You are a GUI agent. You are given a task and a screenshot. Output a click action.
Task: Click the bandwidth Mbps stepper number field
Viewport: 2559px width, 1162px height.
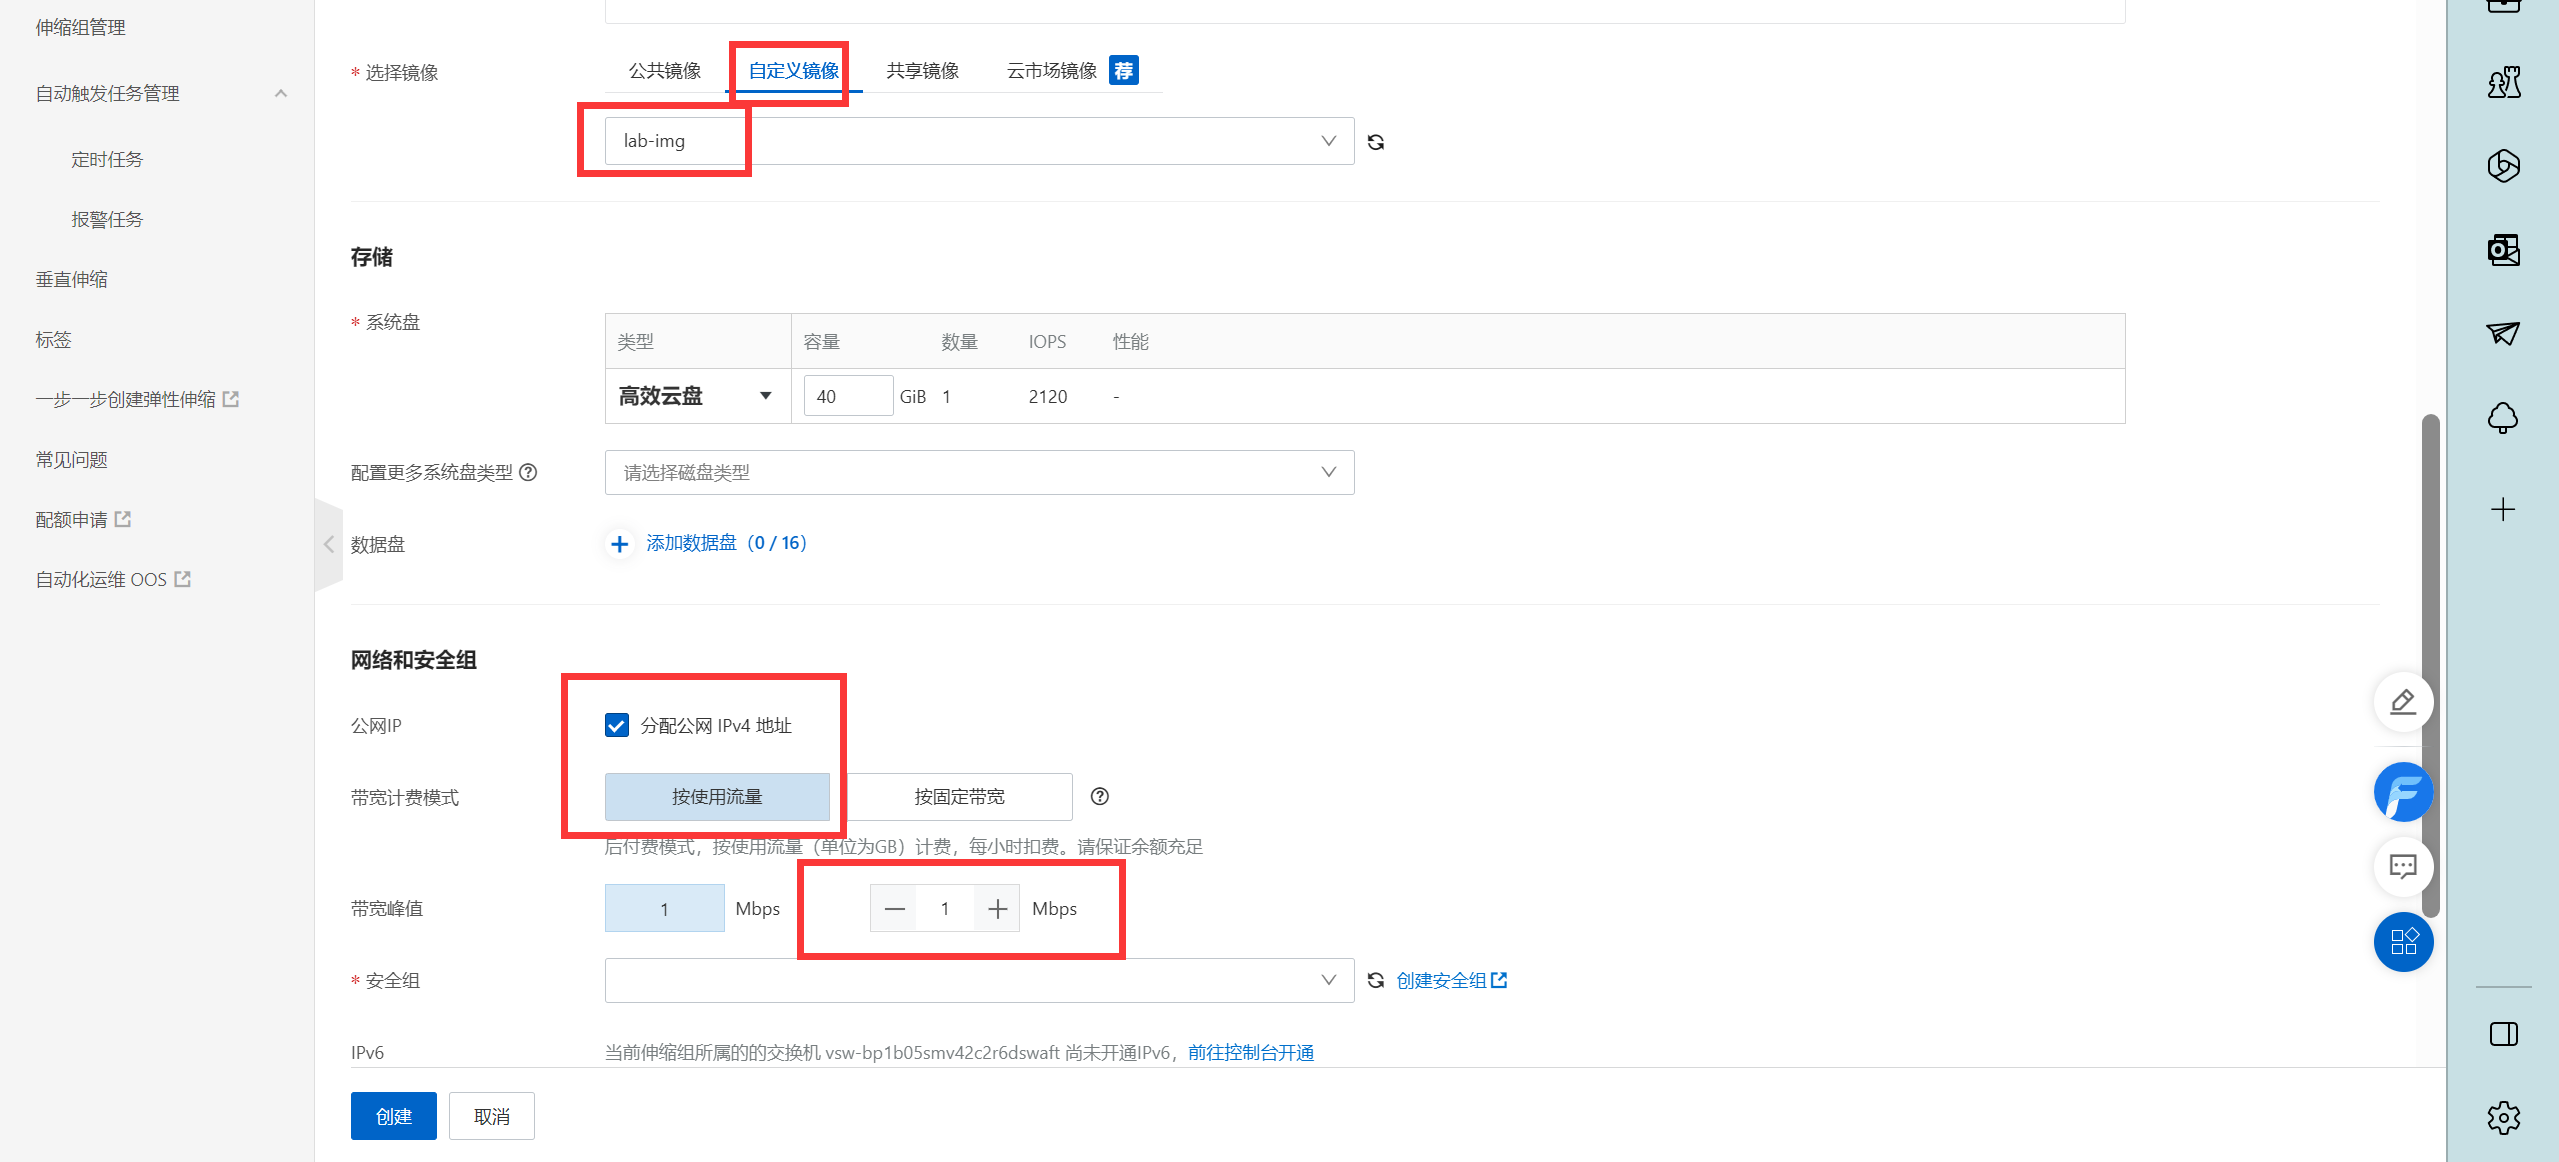point(945,908)
